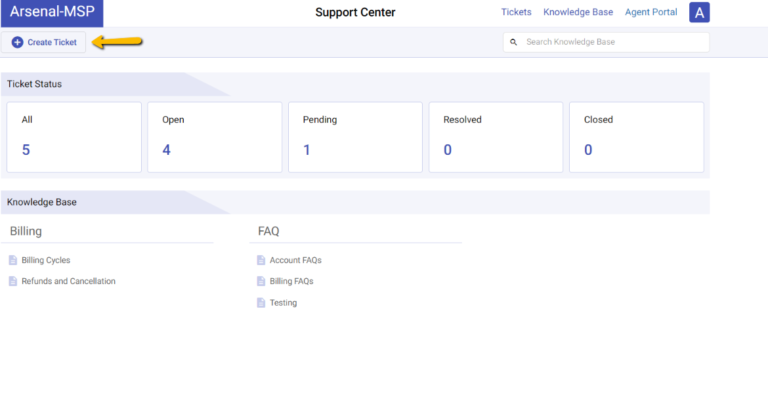Select the Closed tickets status card
768x395 pixels.
636,137
